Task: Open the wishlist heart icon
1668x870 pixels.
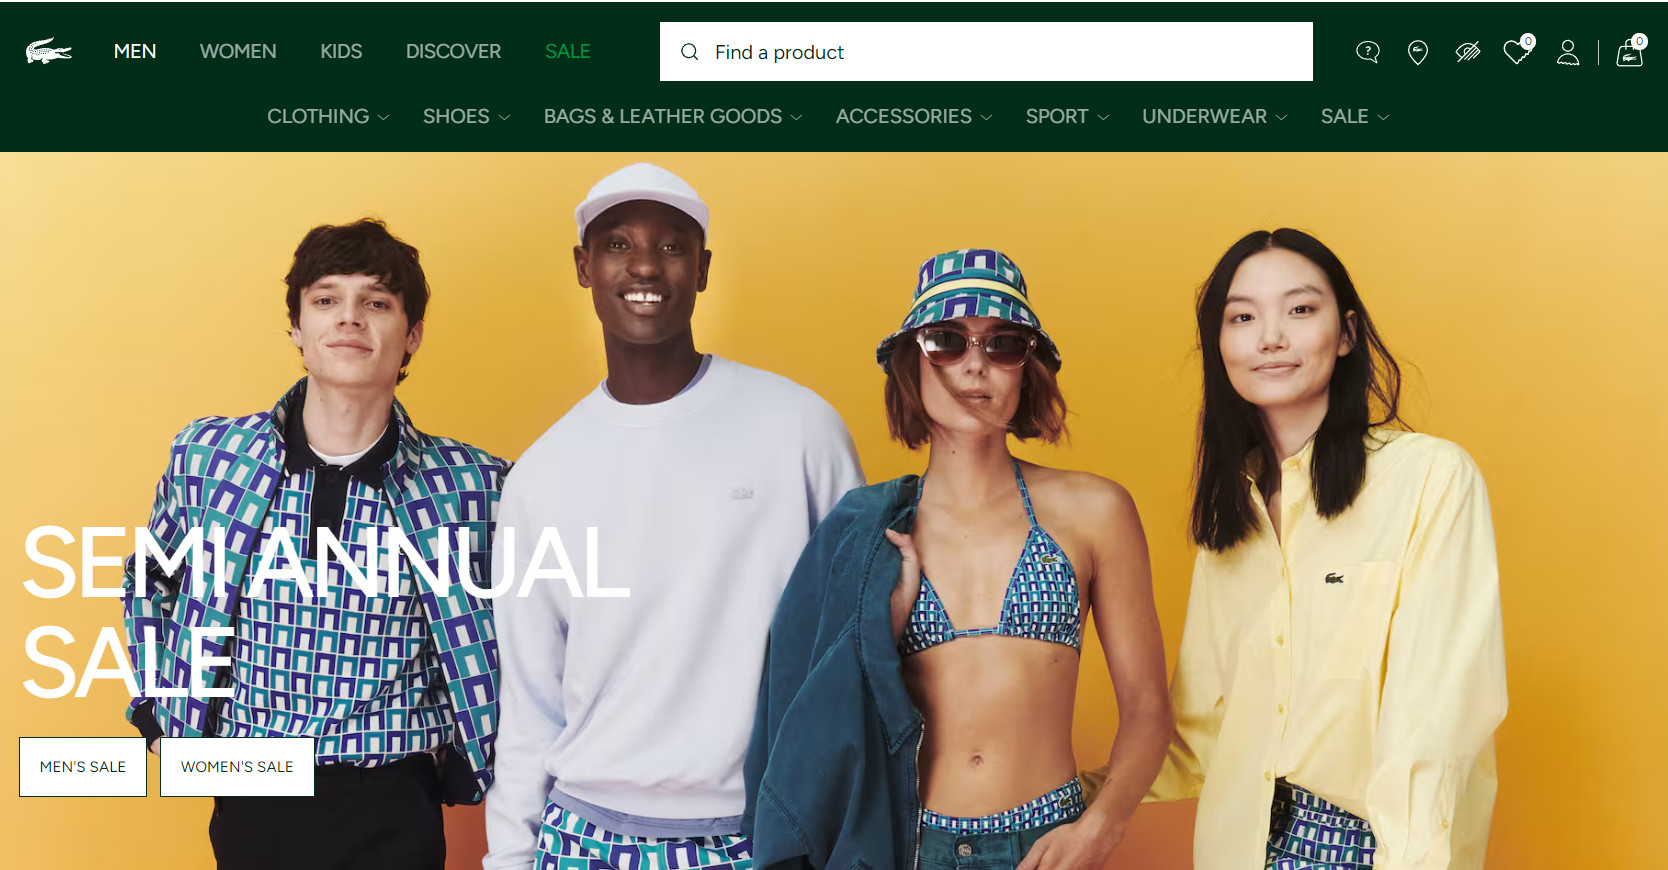Action: pyautogui.click(x=1518, y=50)
